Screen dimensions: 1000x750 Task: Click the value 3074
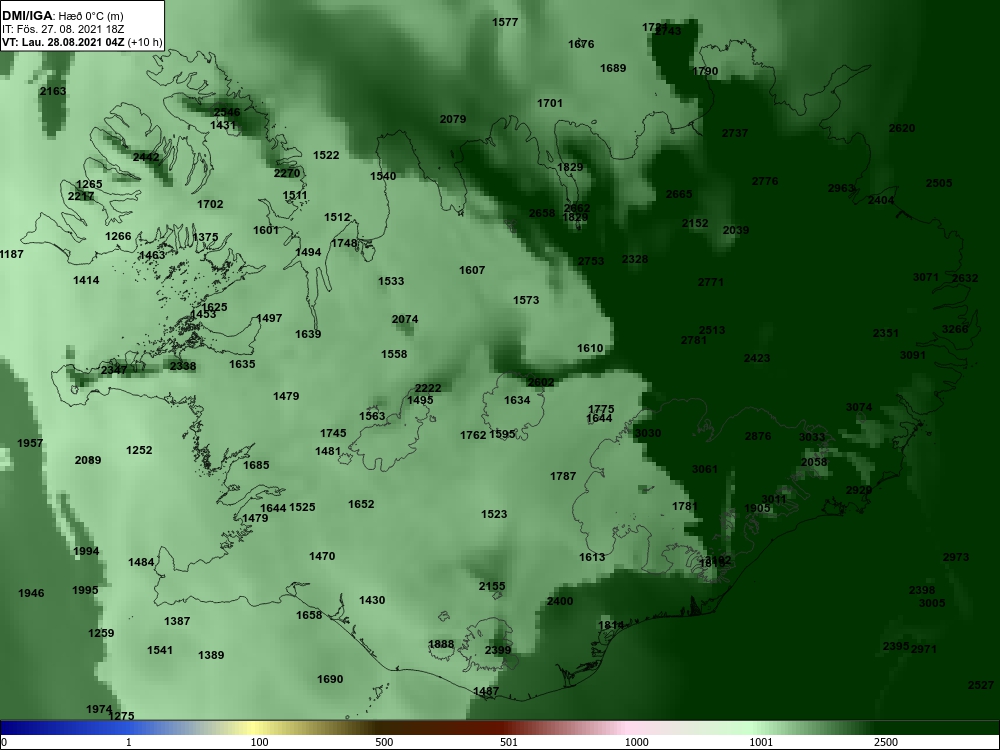coord(859,408)
